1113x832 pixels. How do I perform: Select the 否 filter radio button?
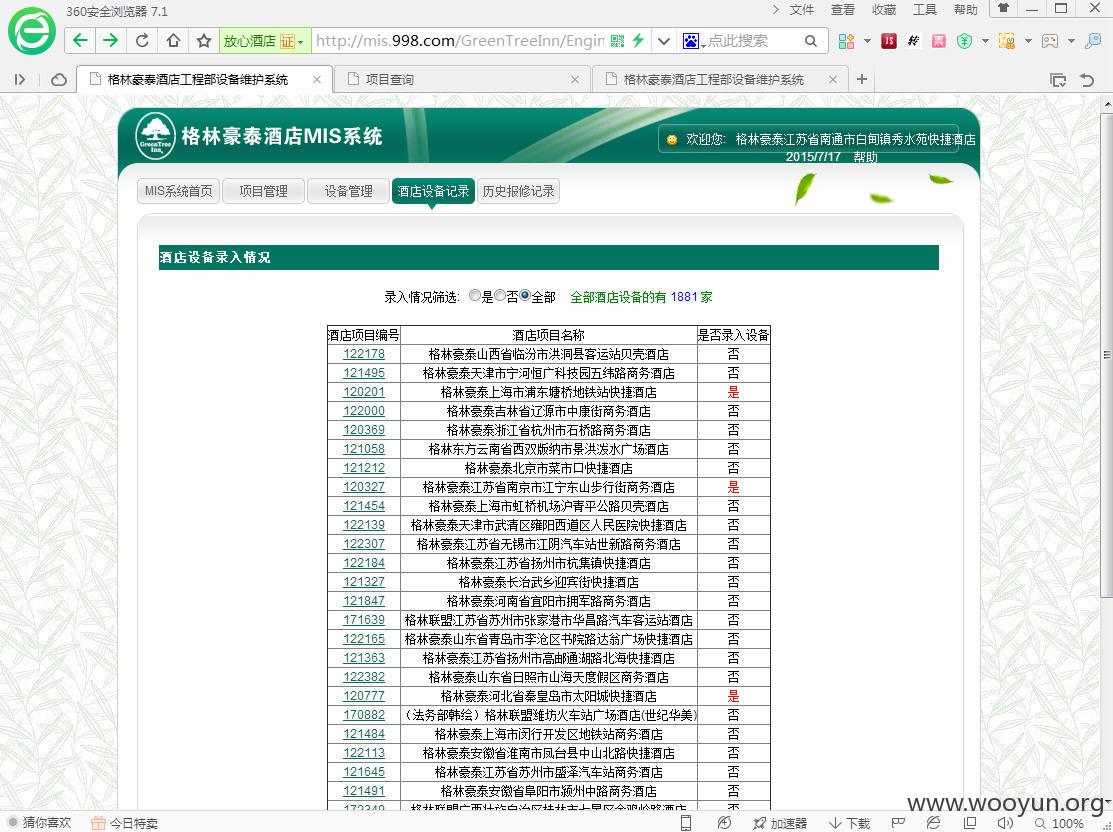point(500,295)
